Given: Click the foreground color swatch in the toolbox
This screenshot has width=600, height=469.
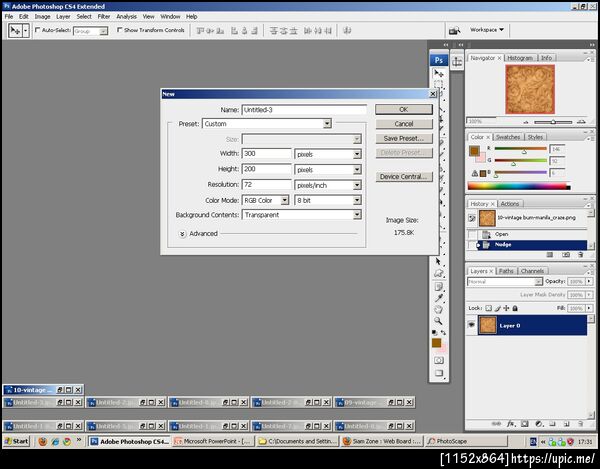Looking at the screenshot, I should point(437,343).
